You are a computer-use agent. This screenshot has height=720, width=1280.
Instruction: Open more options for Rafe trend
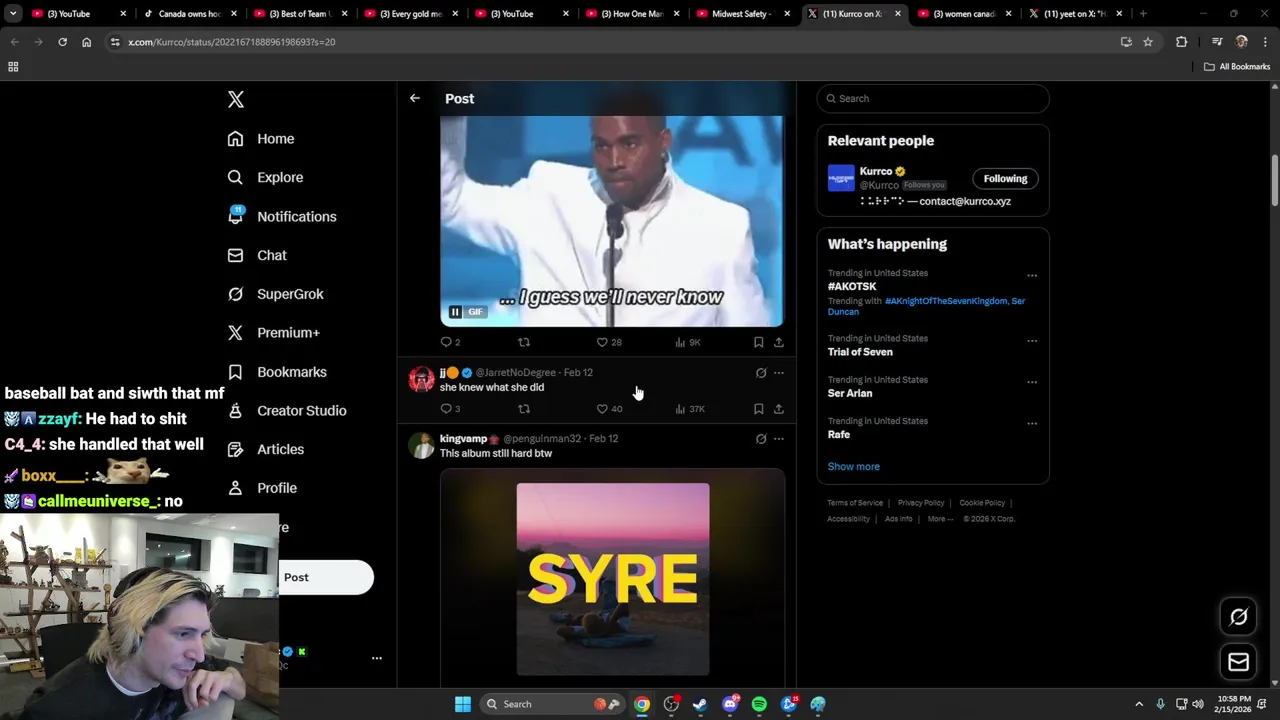click(1032, 423)
